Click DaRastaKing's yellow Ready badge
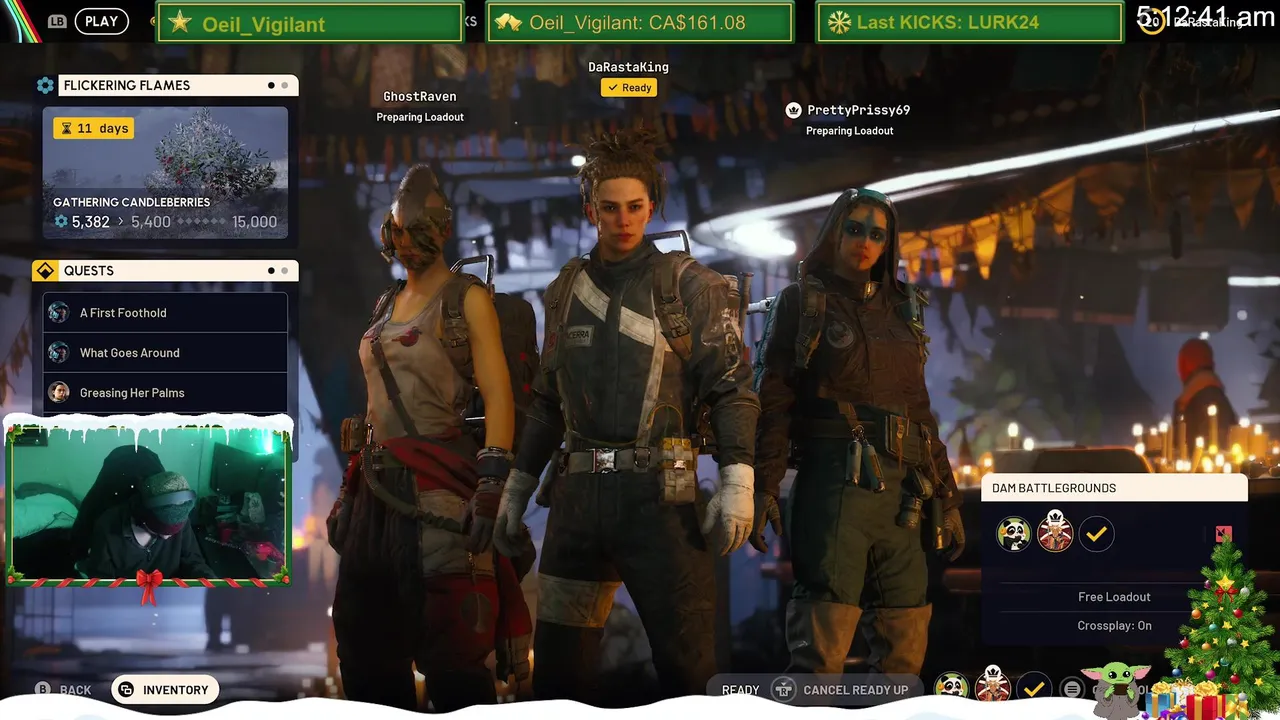Image resolution: width=1280 pixels, height=720 pixels. pyautogui.click(x=629, y=88)
